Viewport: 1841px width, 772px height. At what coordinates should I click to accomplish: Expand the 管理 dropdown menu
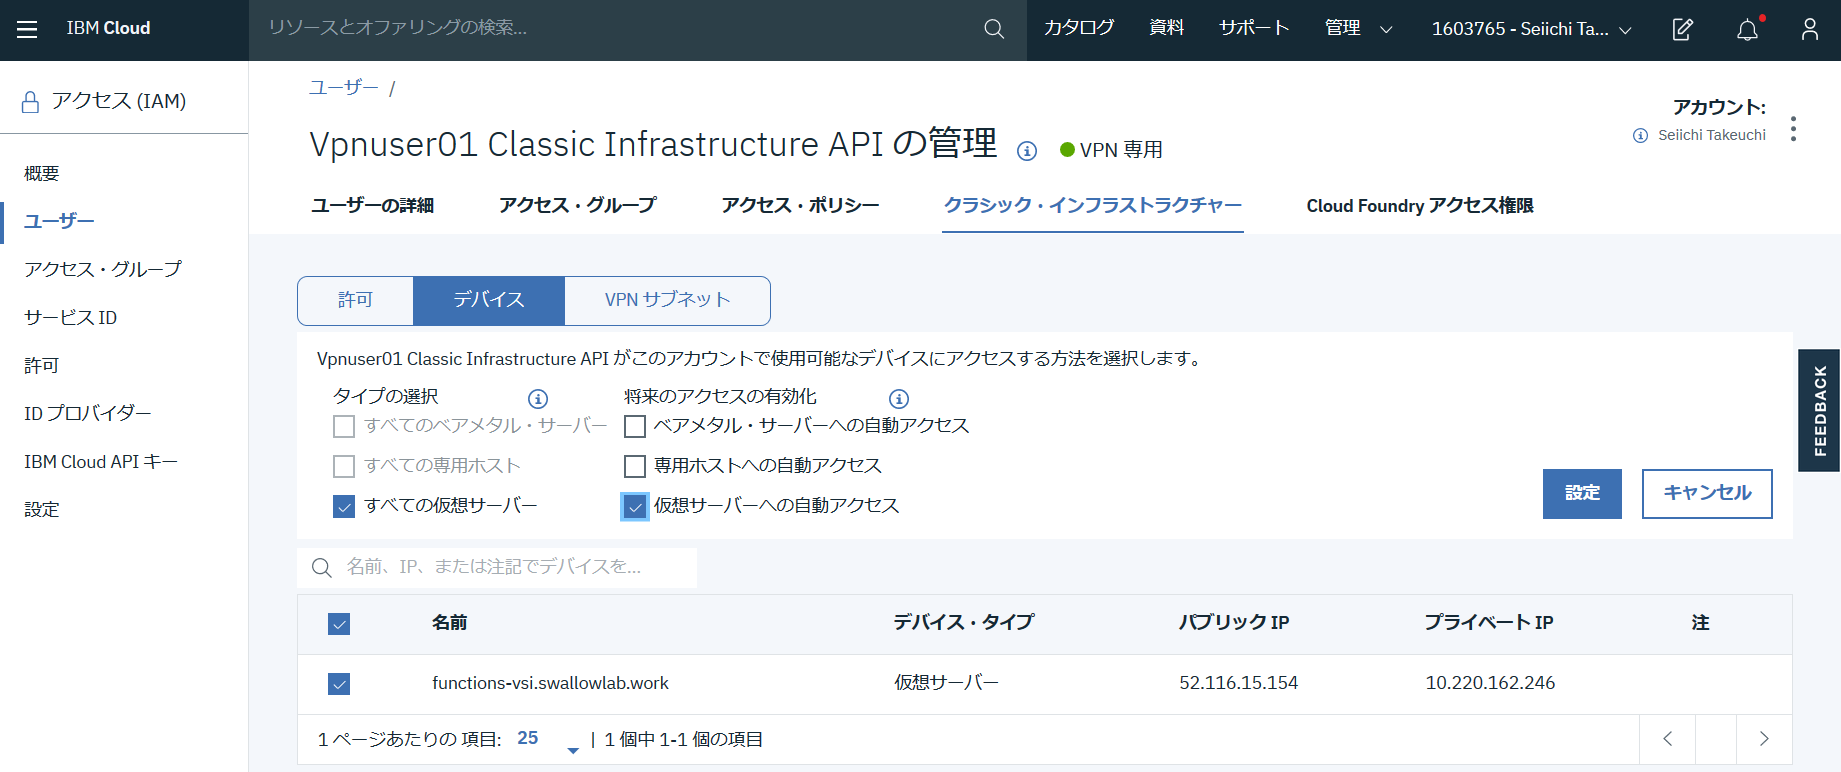(1358, 29)
